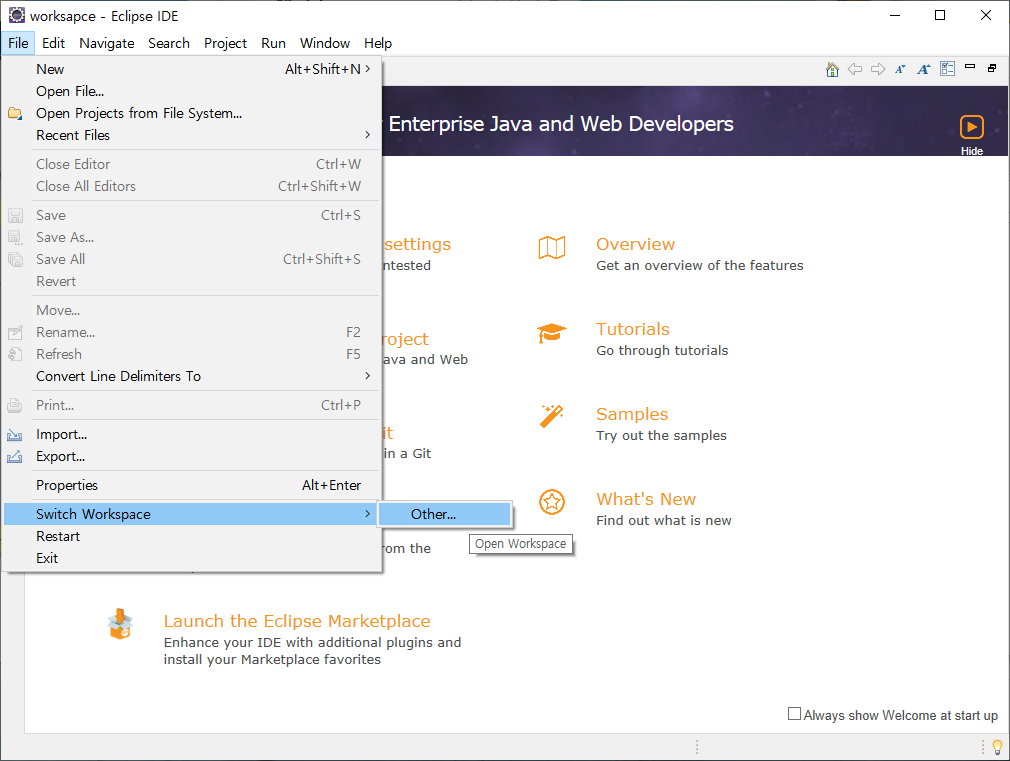Screen dimensions: 1010x761
Task: Click the Overview map icon
Action: 552,247
